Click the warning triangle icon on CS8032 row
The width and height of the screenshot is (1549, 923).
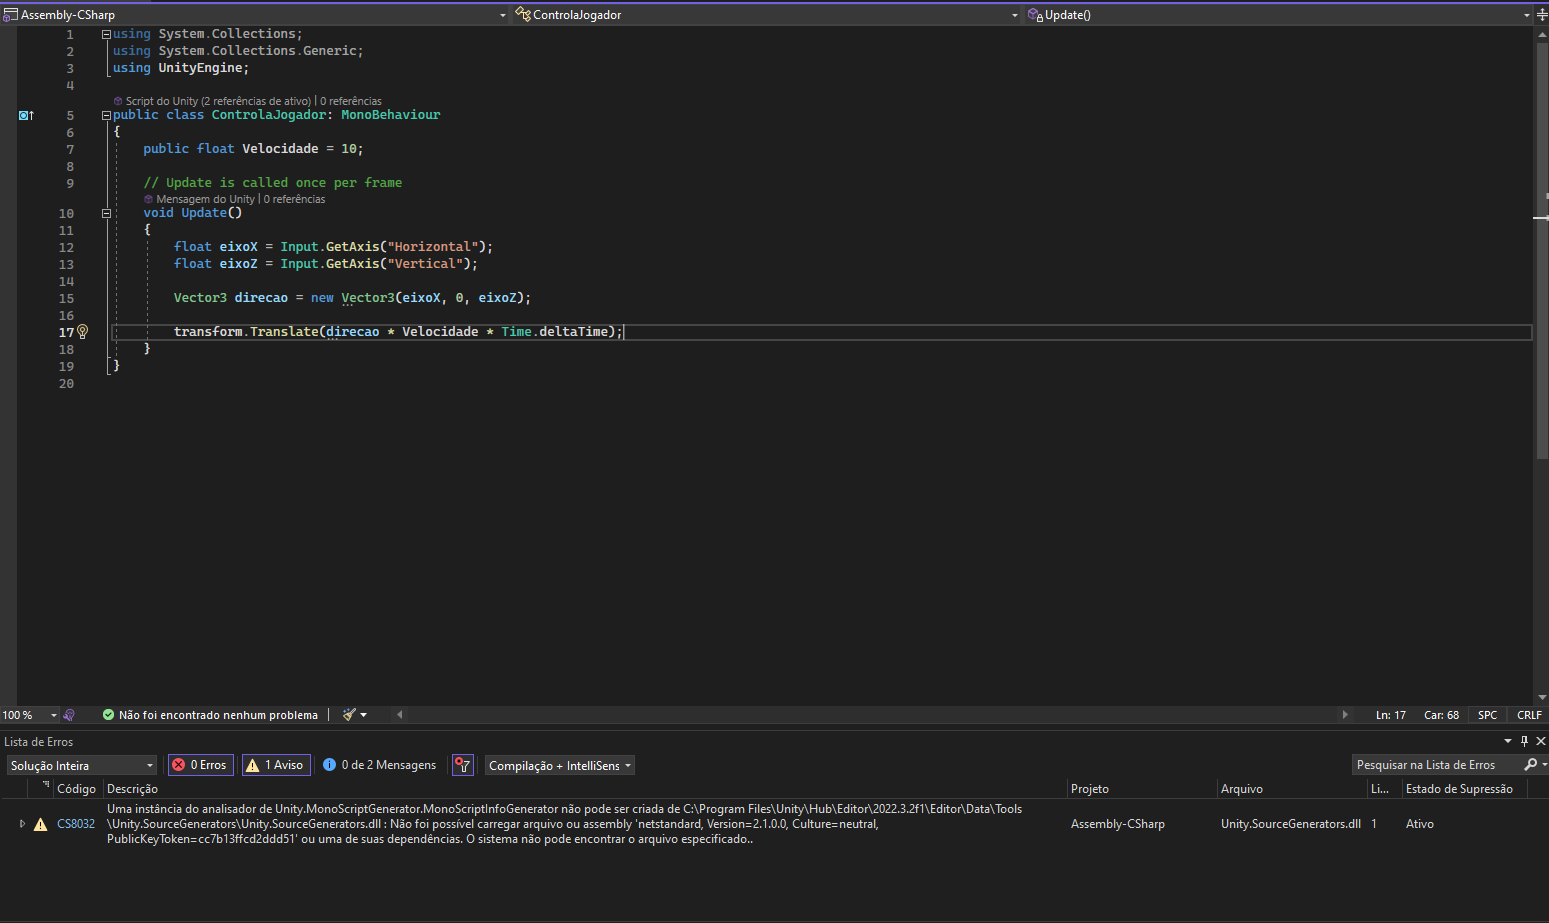pos(40,824)
